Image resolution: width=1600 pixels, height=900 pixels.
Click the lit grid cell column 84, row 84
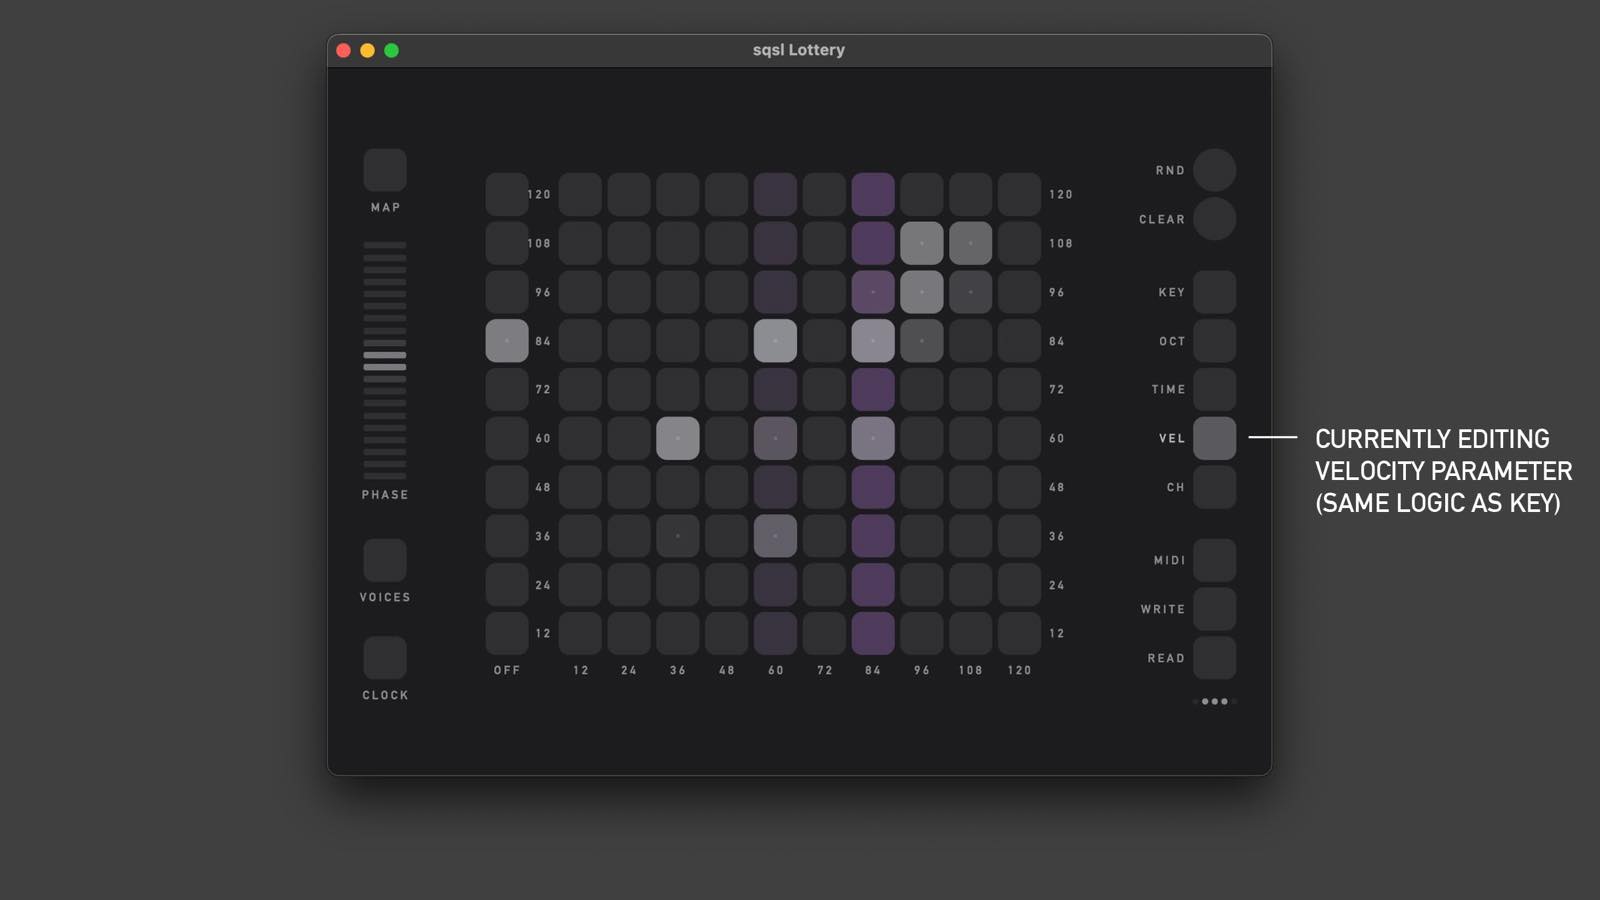tap(873, 341)
